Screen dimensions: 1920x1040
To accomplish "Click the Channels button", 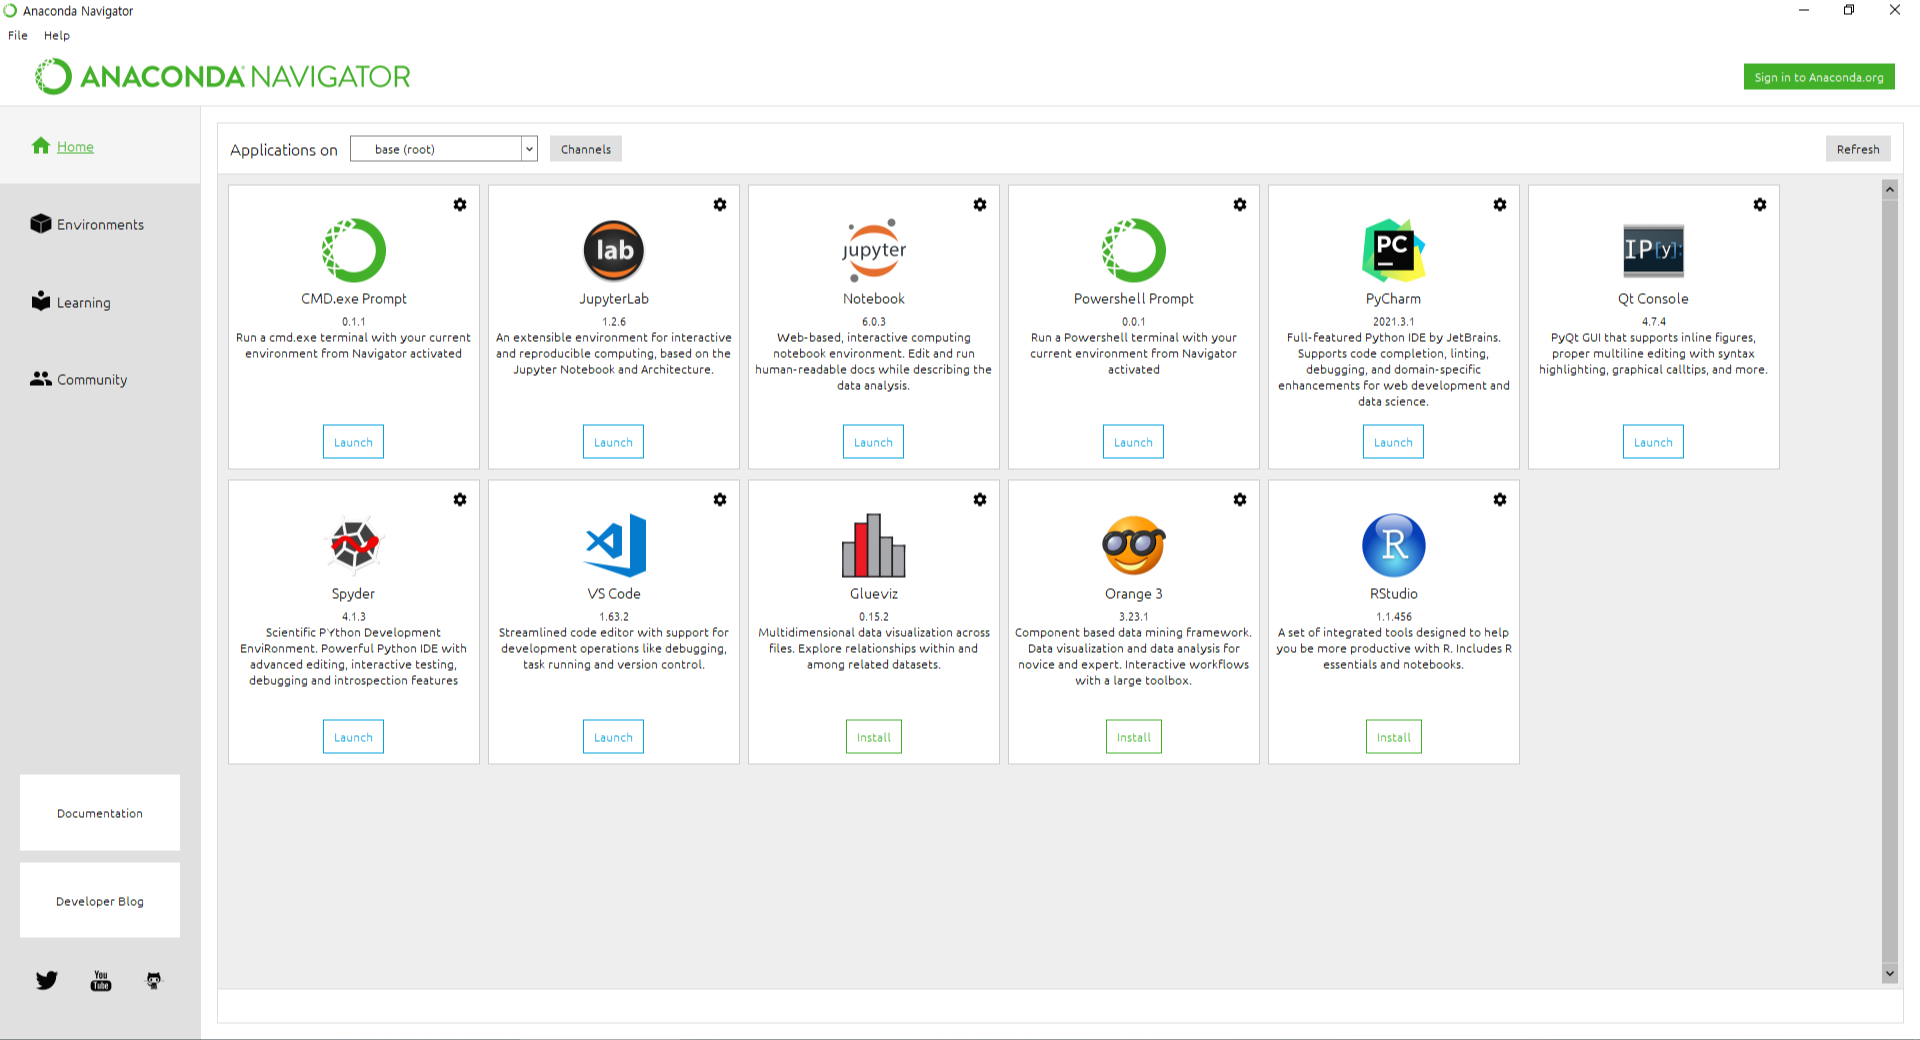I will tap(586, 149).
